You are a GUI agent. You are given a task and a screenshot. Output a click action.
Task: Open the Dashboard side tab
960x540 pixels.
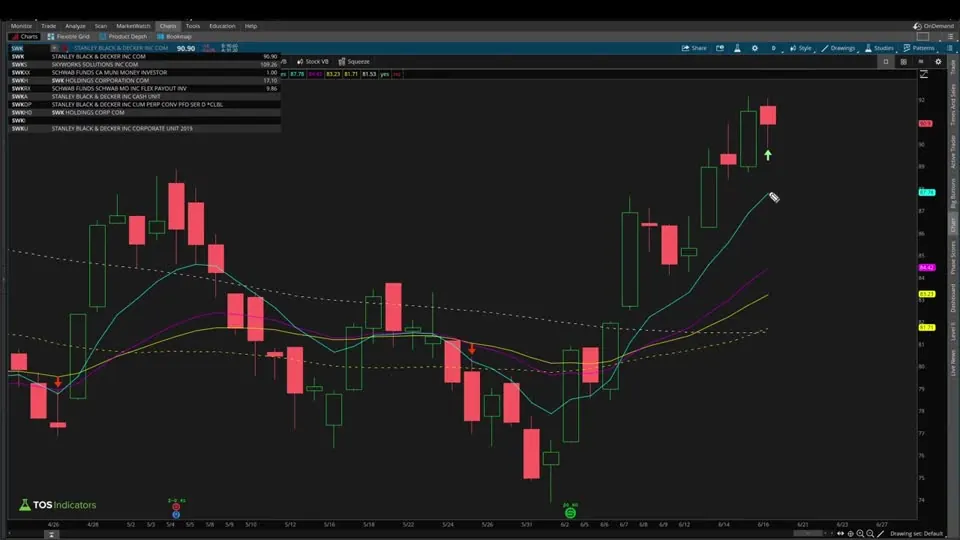click(x=953, y=298)
